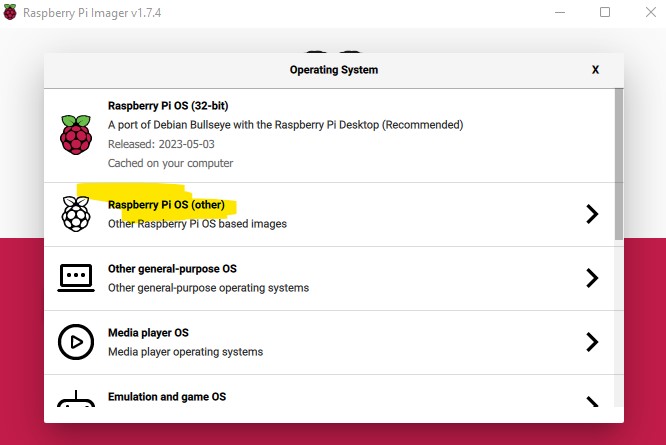
Task: Click the OS list vertical scrollbar thumb
Action: pyautogui.click(x=619, y=164)
